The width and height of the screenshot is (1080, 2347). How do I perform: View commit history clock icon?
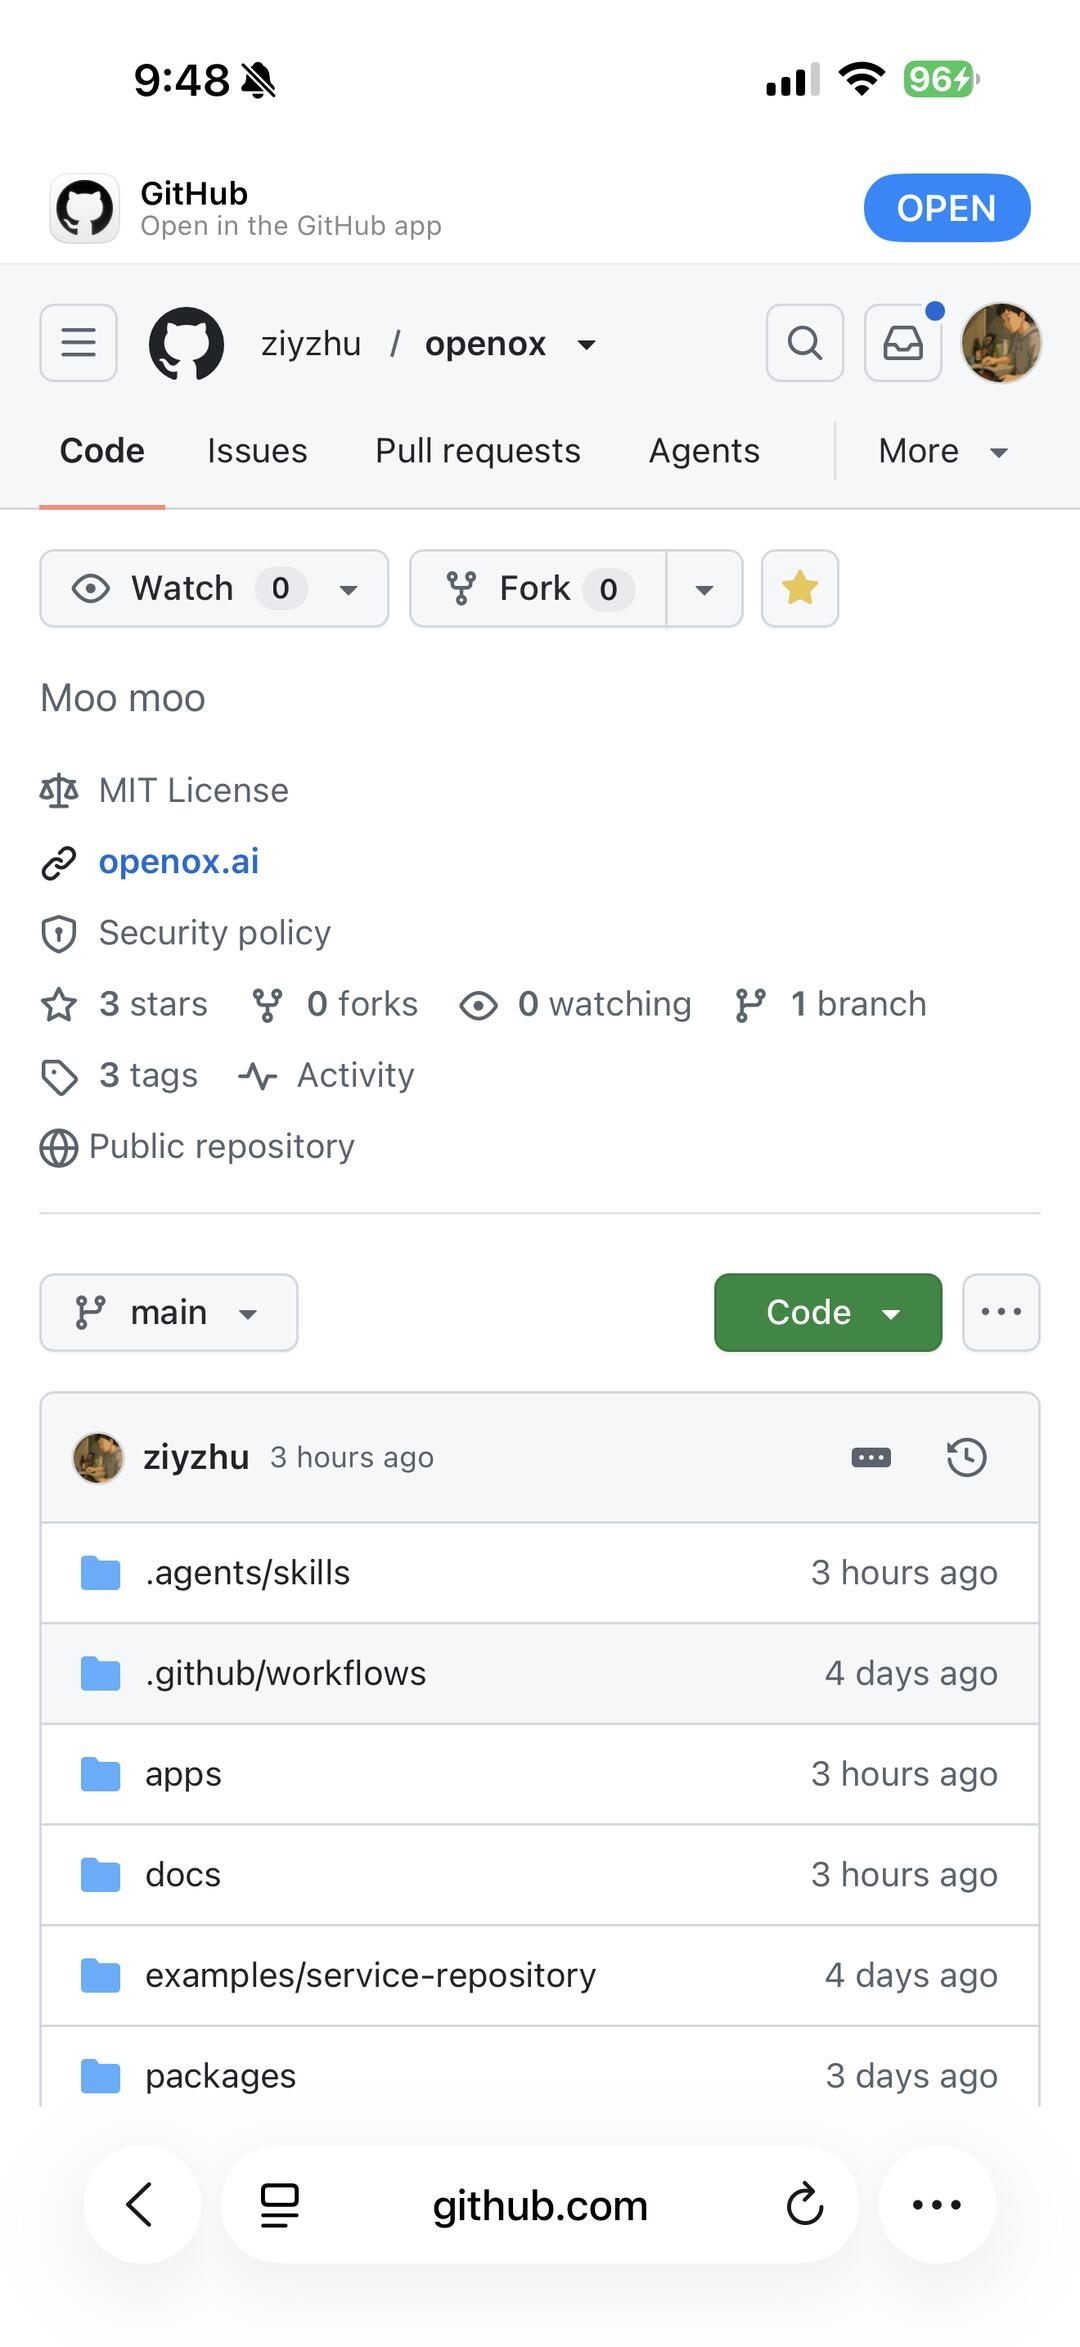coord(966,1457)
